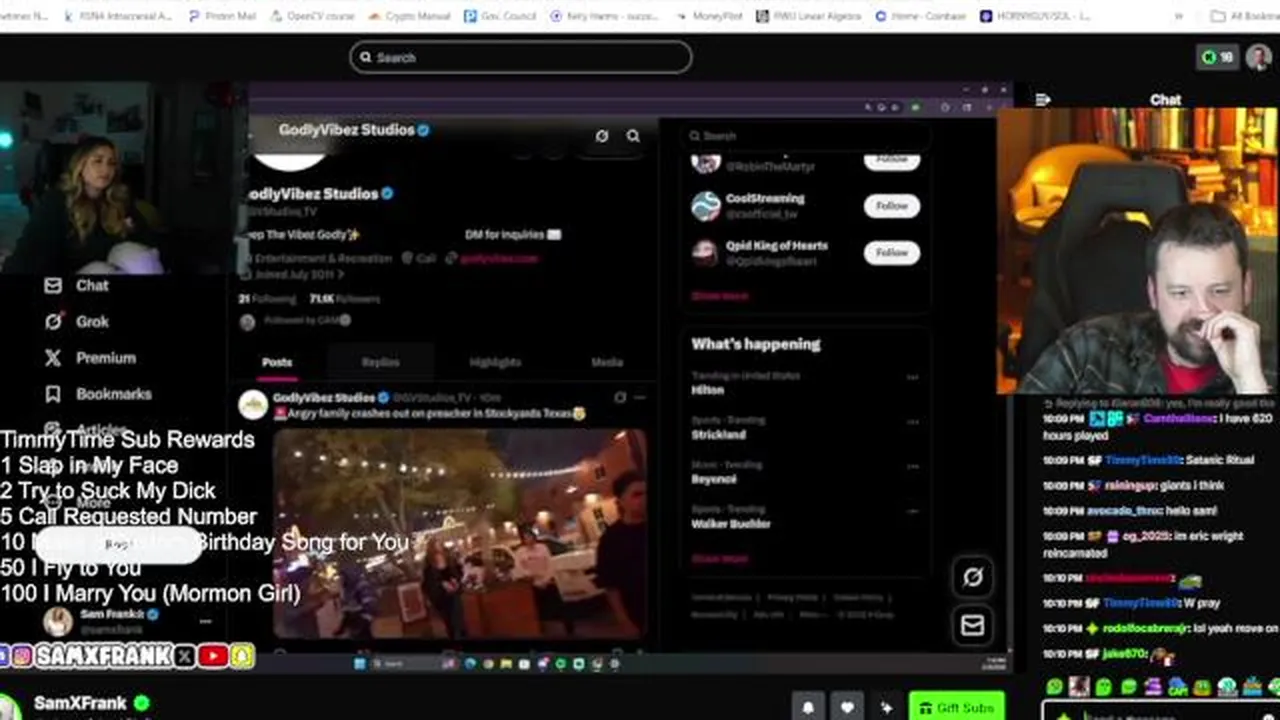The image size is (1280, 720).
Task: Collapse the Kick chat panel
Action: point(1043,99)
